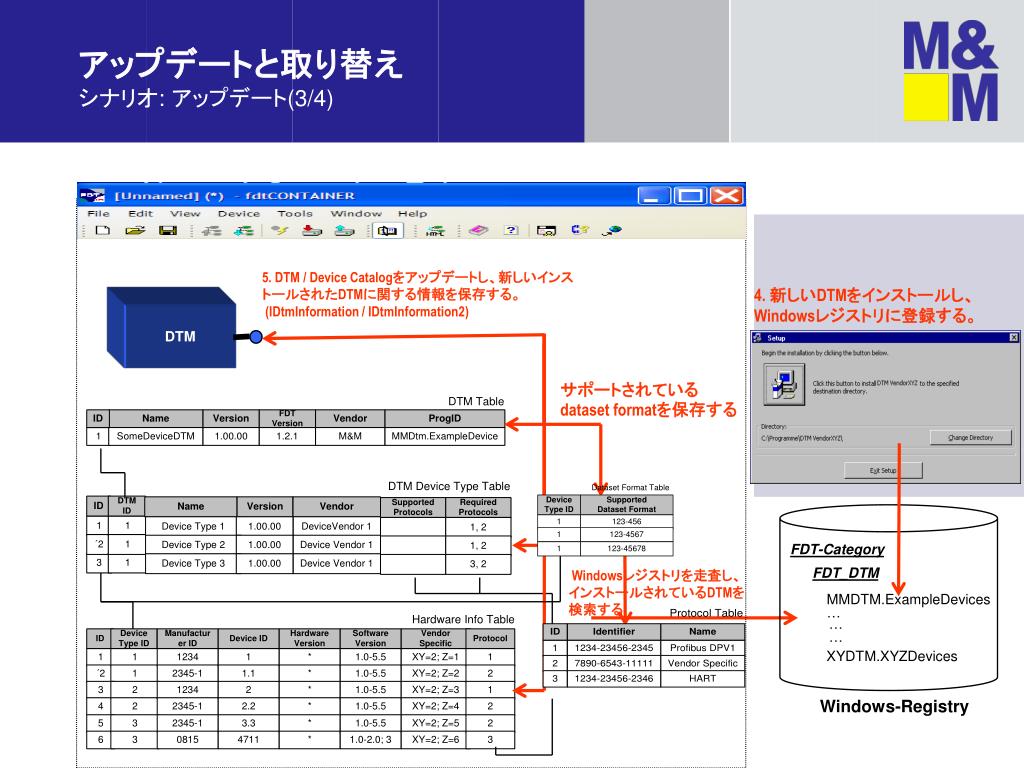The width and height of the screenshot is (1024, 768).
Task: Select the MMDtm.ExampleDevice ProgID cell
Action: [445, 436]
